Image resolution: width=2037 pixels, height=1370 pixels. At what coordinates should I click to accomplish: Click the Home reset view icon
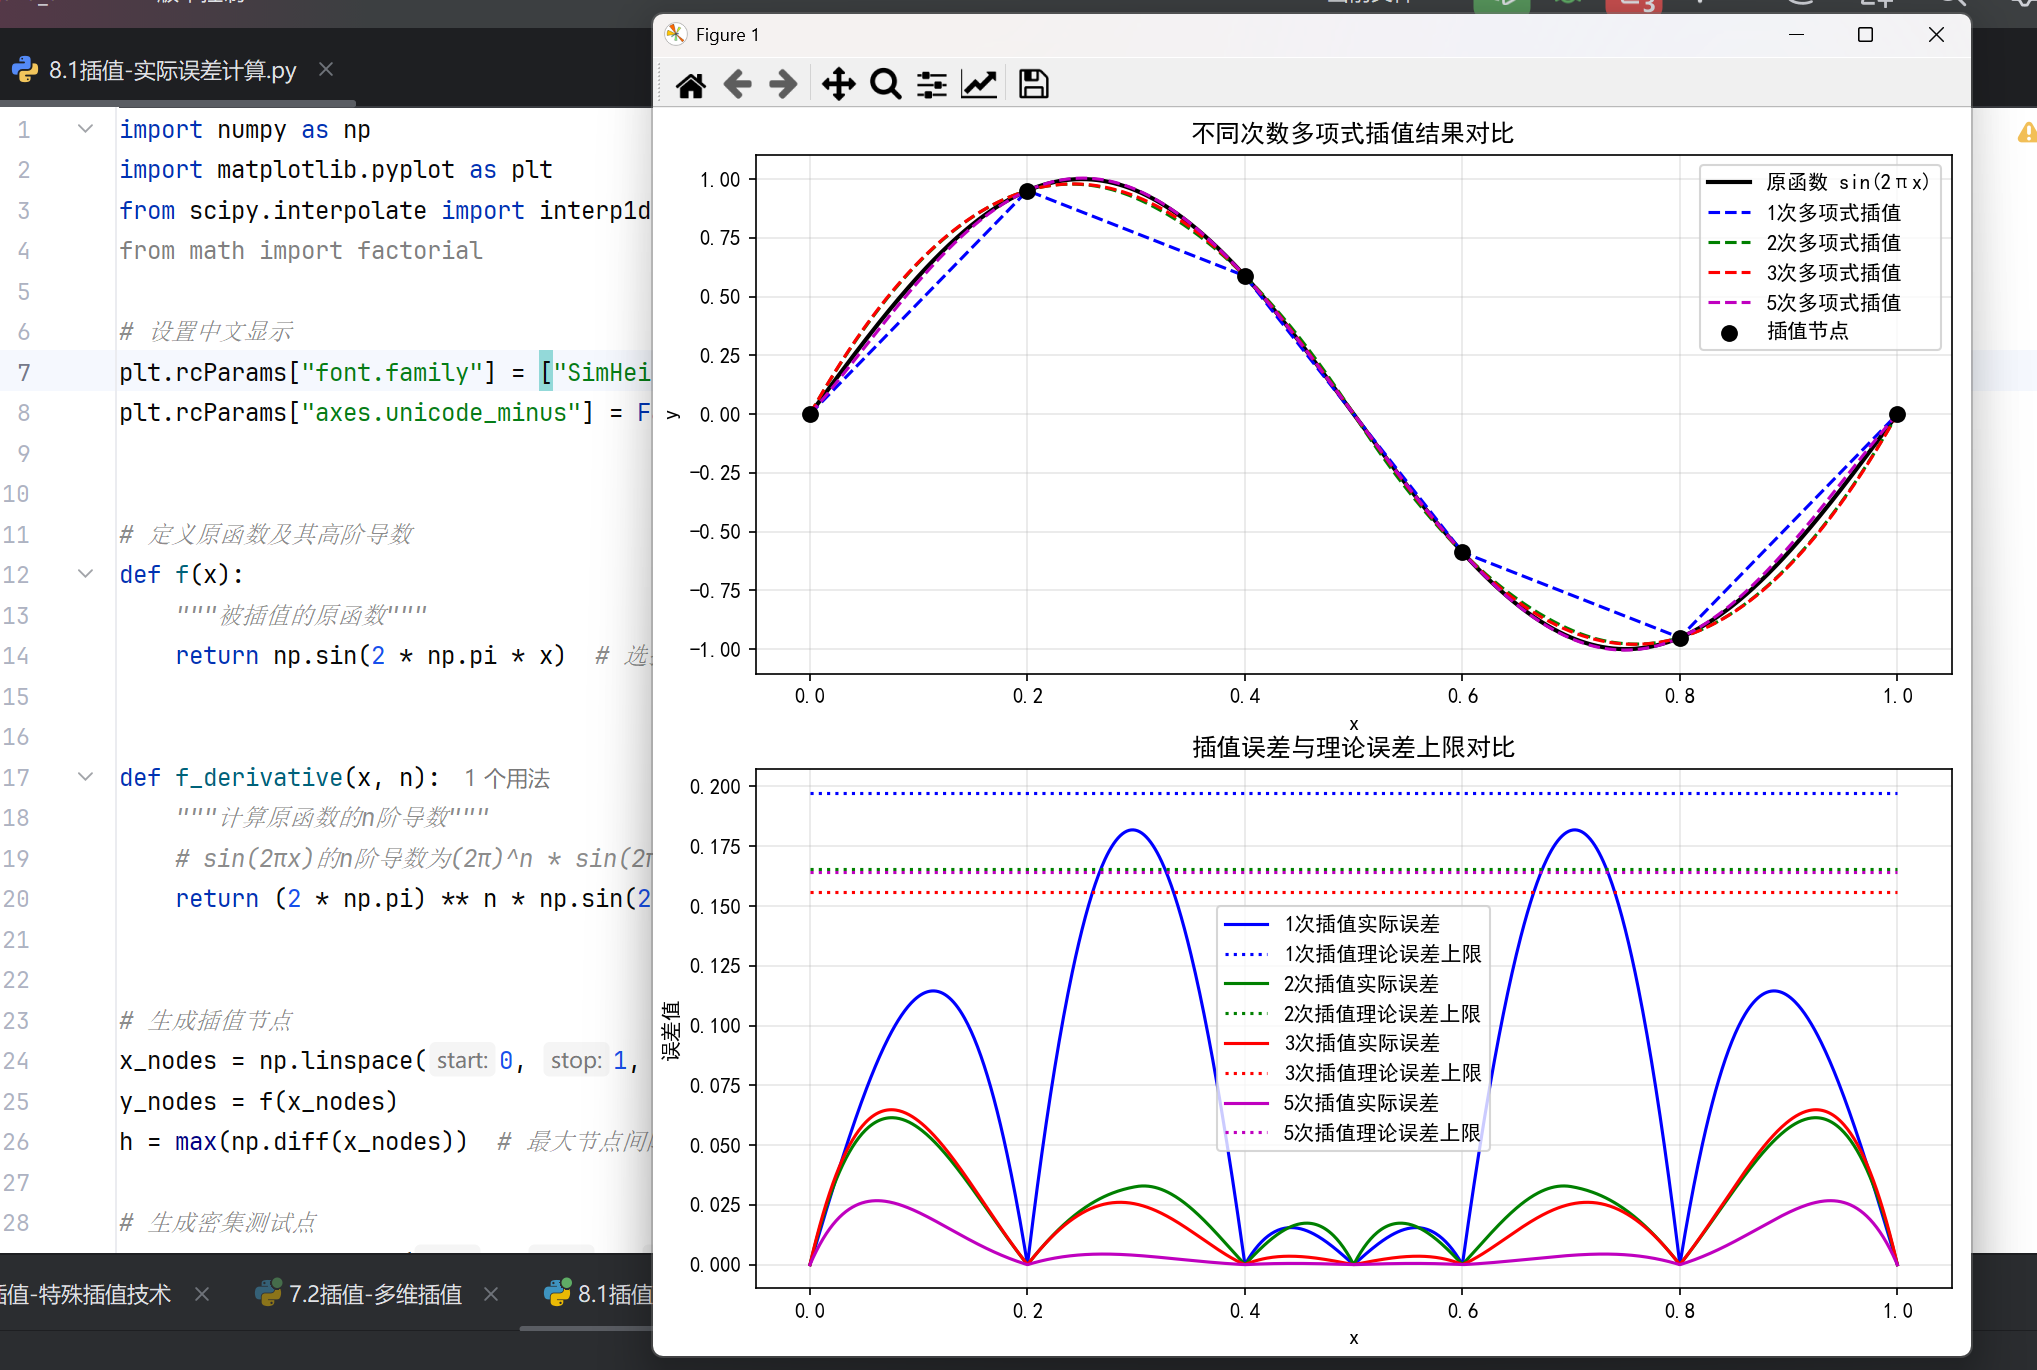[x=690, y=85]
